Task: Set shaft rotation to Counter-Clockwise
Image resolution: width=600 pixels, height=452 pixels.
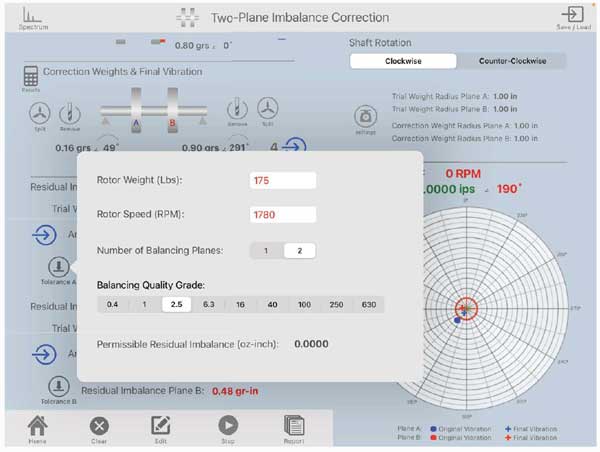Action: pyautogui.click(x=512, y=61)
